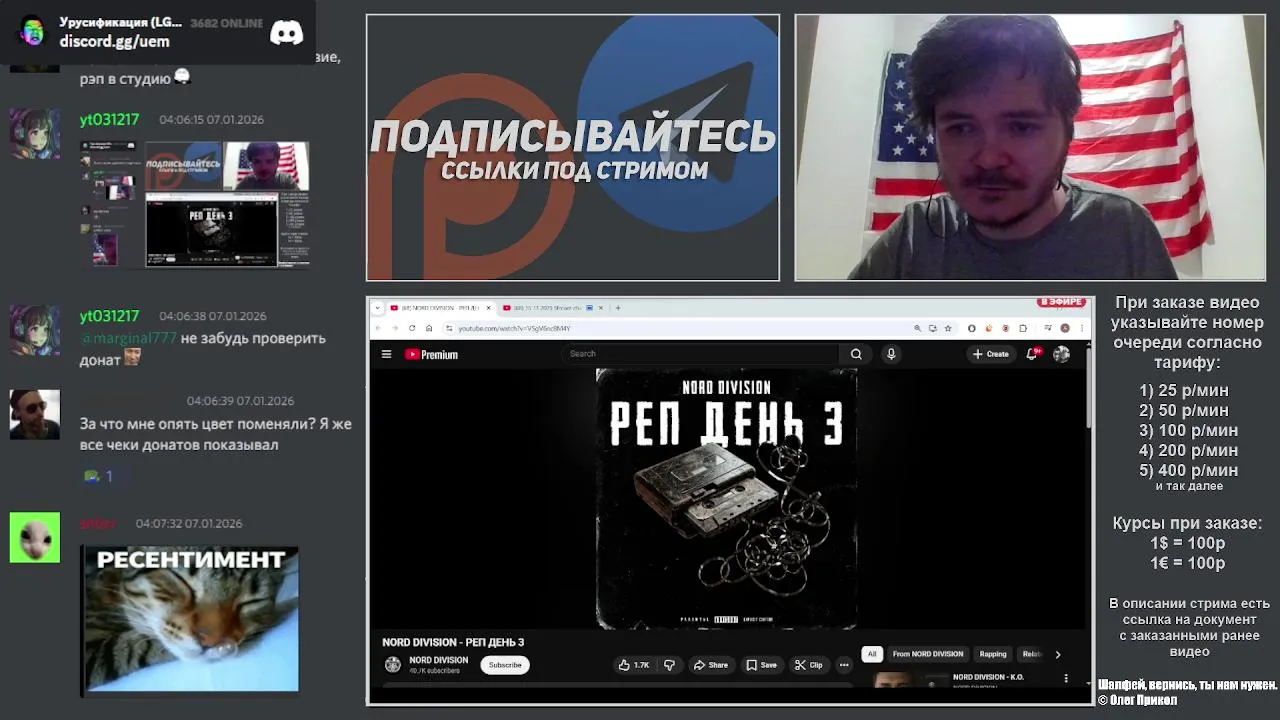This screenshot has height=720, width=1280.
Task: Click the YouTube search magnifier button
Action: tap(856, 354)
